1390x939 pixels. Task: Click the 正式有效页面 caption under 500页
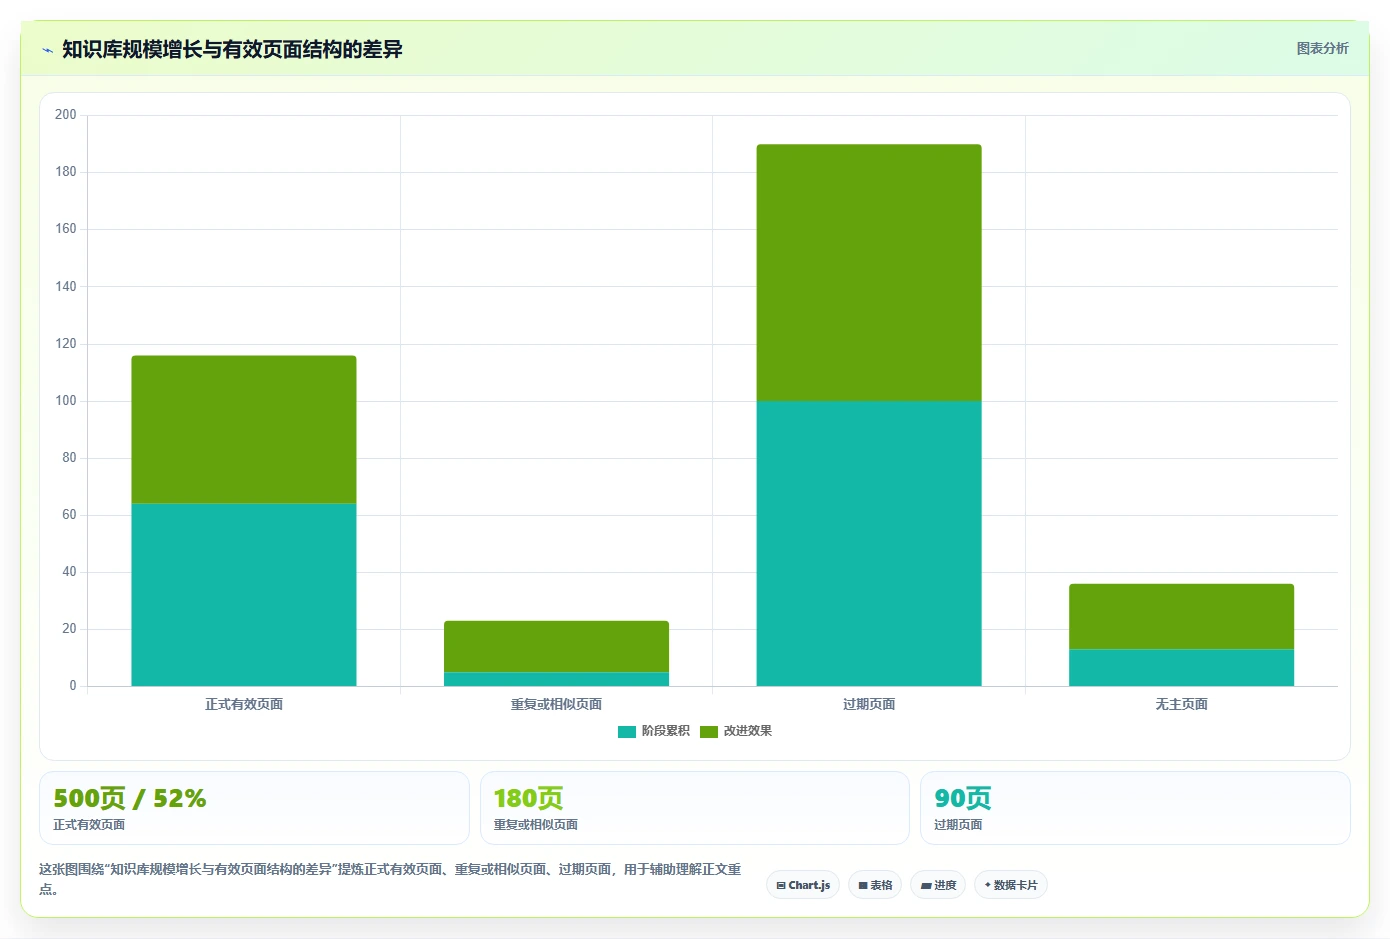pyautogui.click(x=89, y=825)
